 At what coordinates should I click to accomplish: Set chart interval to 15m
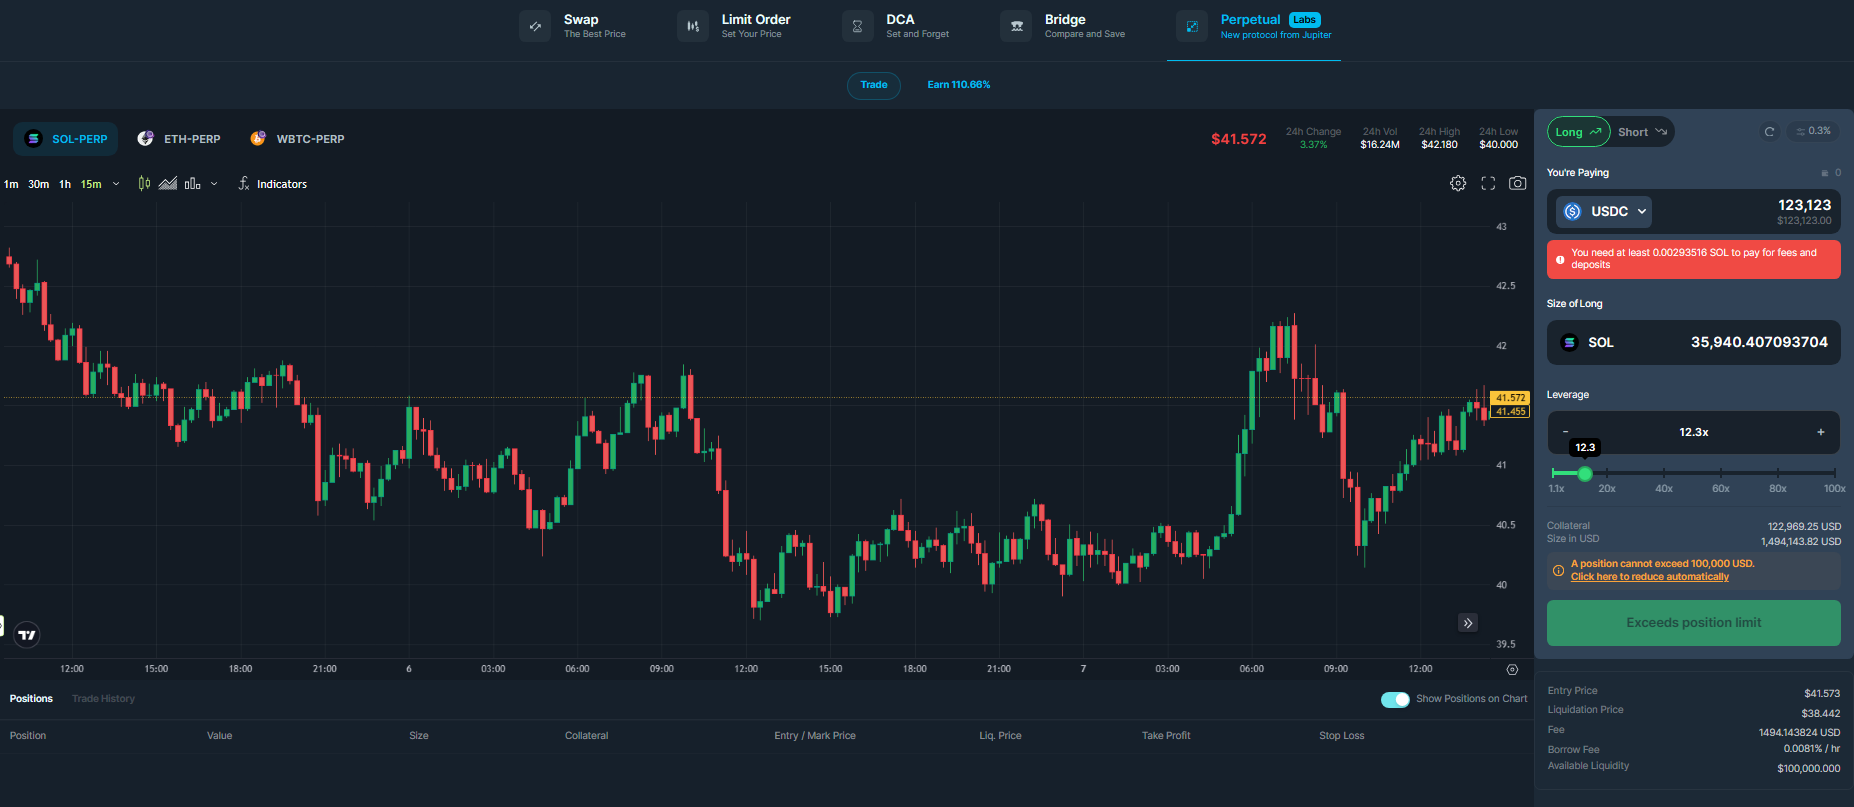tap(91, 184)
